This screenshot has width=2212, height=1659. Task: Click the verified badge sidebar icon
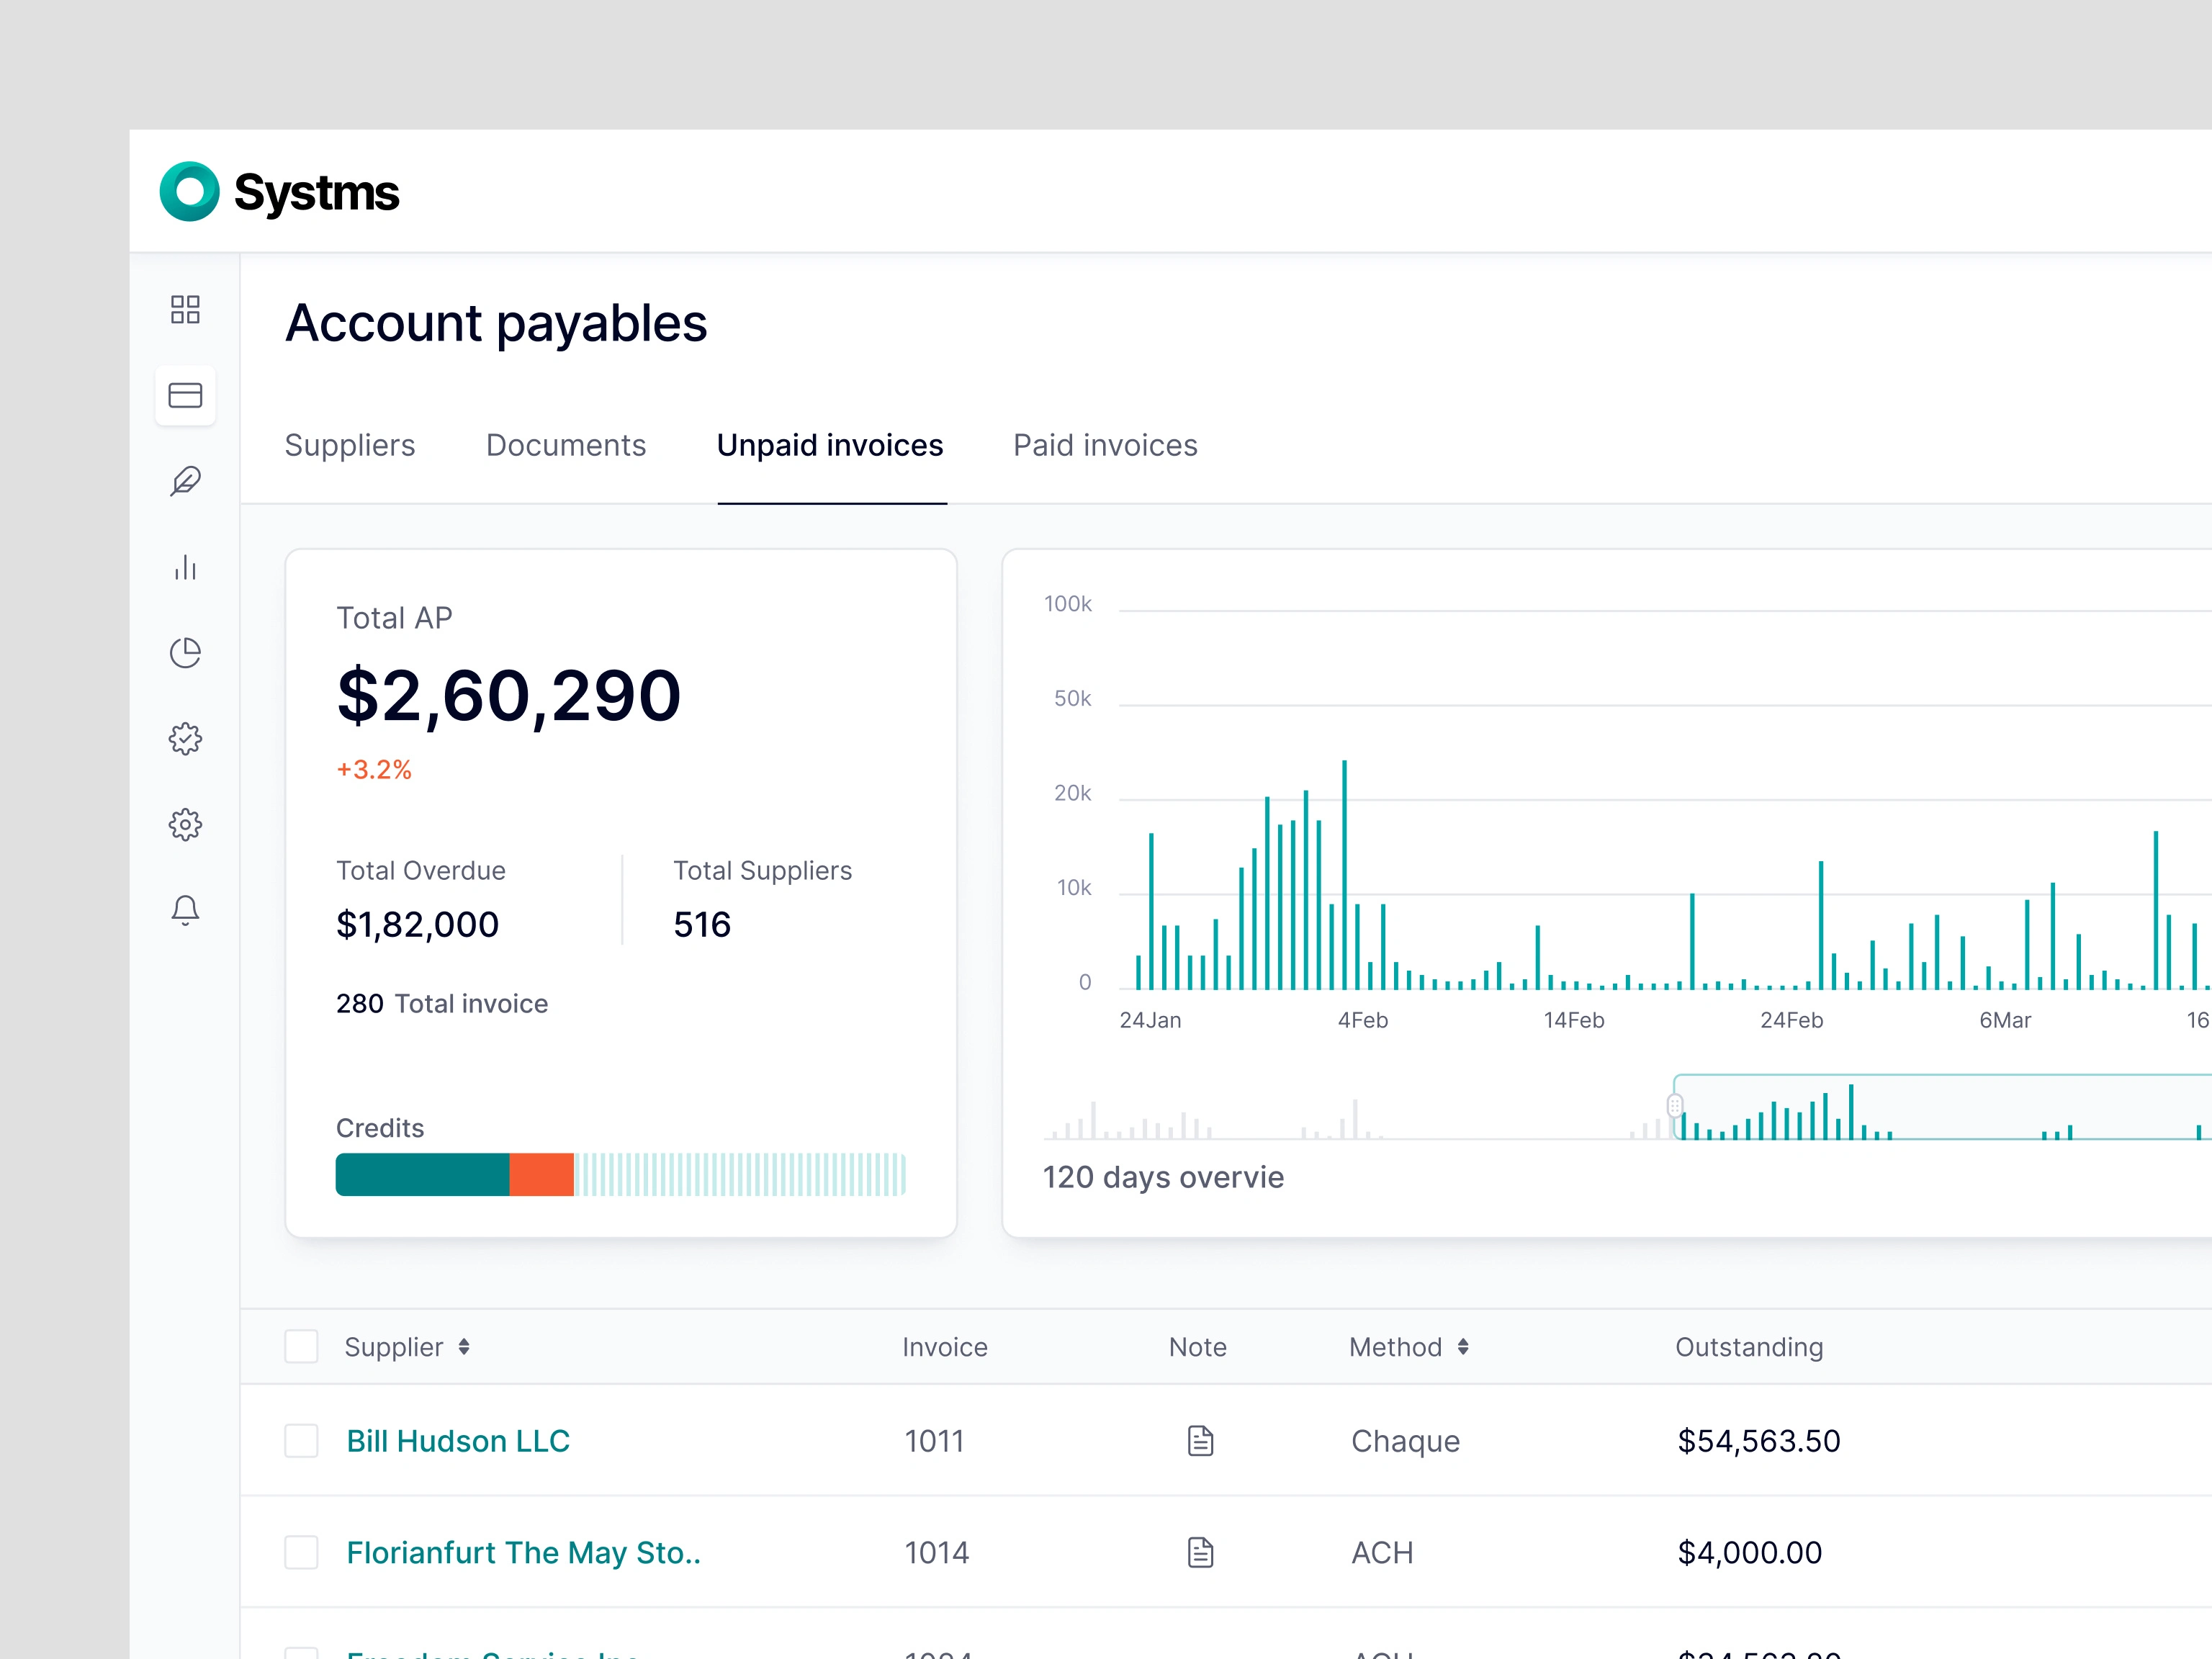point(185,739)
